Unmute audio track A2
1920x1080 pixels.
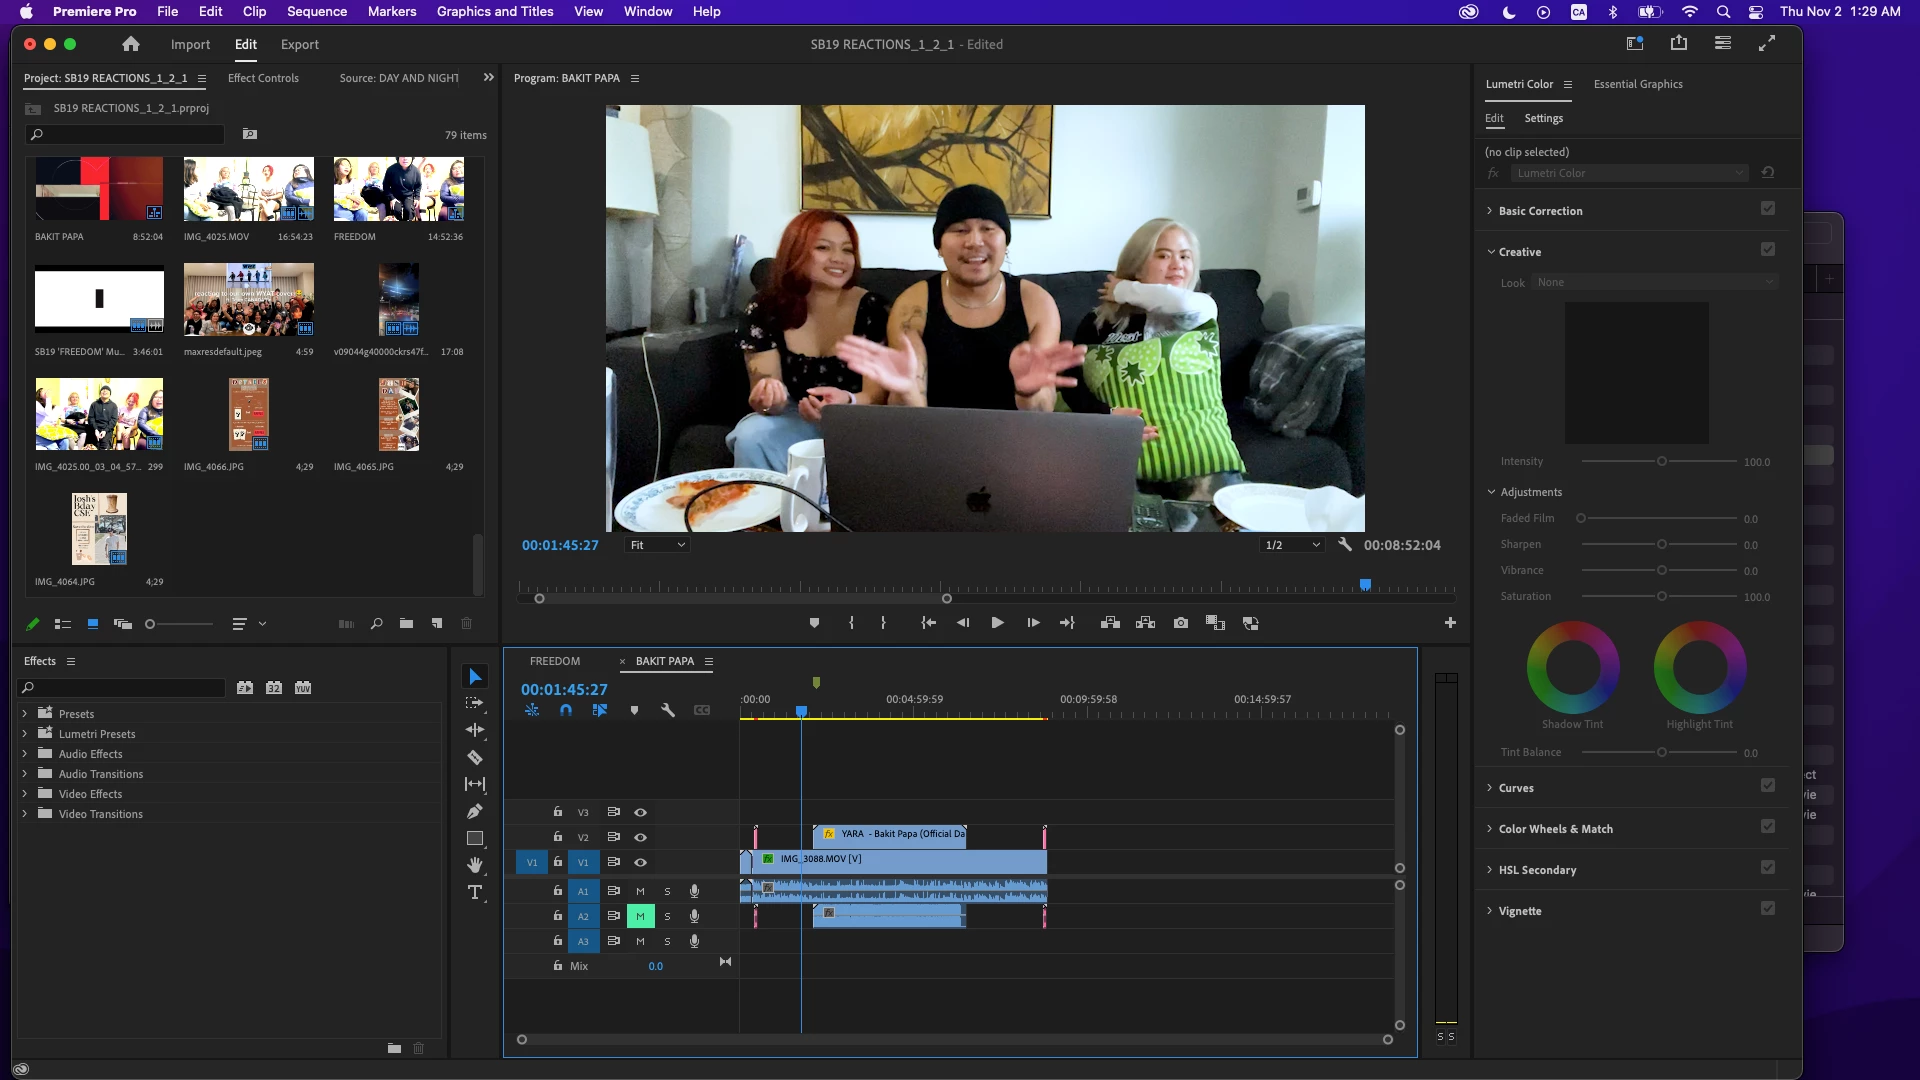[x=640, y=916]
